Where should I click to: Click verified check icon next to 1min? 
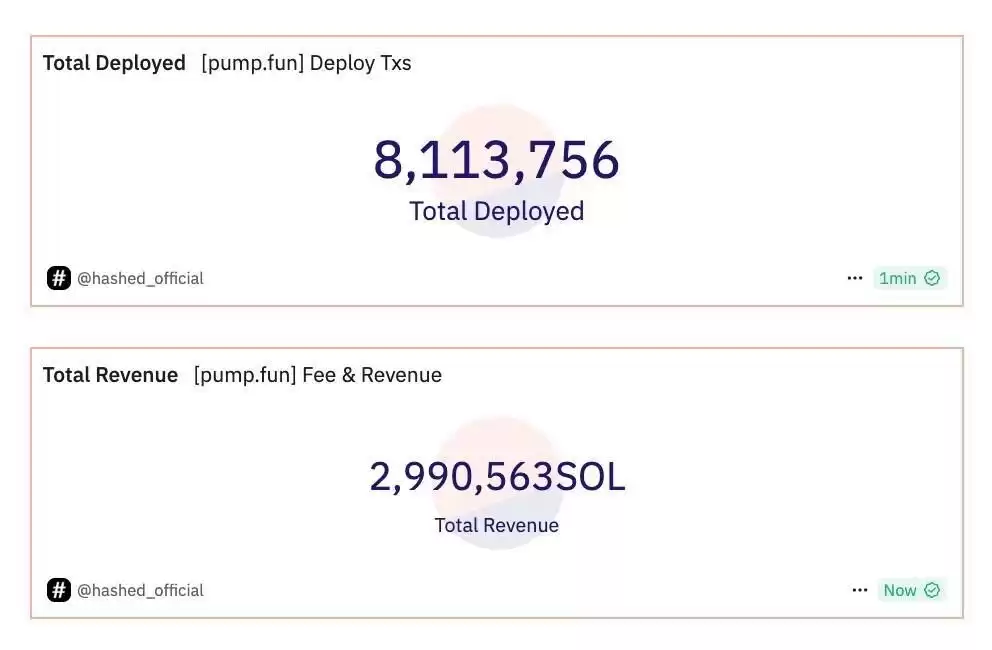[932, 278]
